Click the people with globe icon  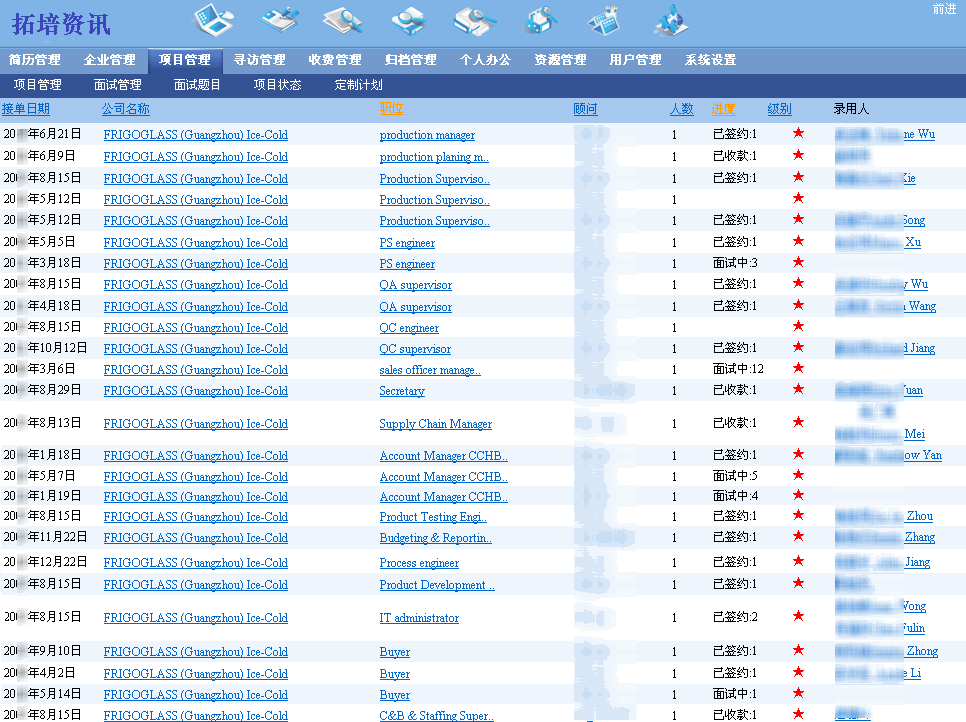[x=671, y=20]
